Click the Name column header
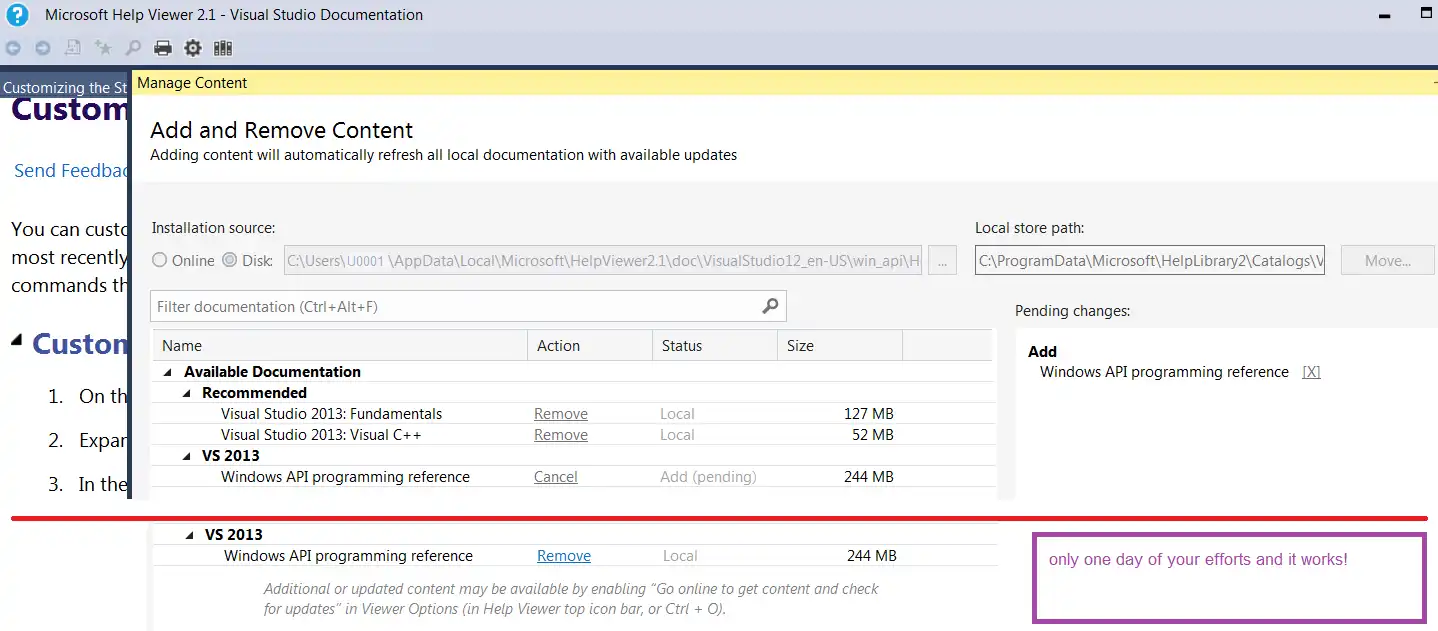 (340, 345)
